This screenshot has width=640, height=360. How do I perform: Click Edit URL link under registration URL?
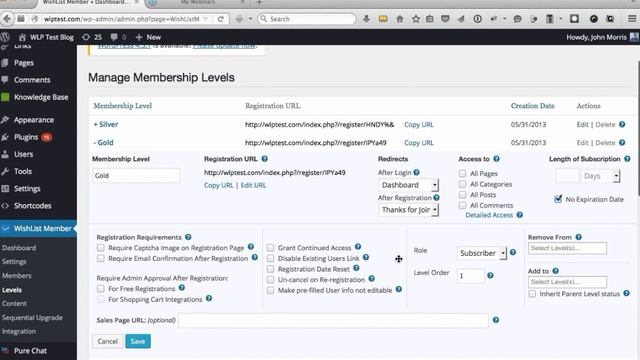(253, 185)
